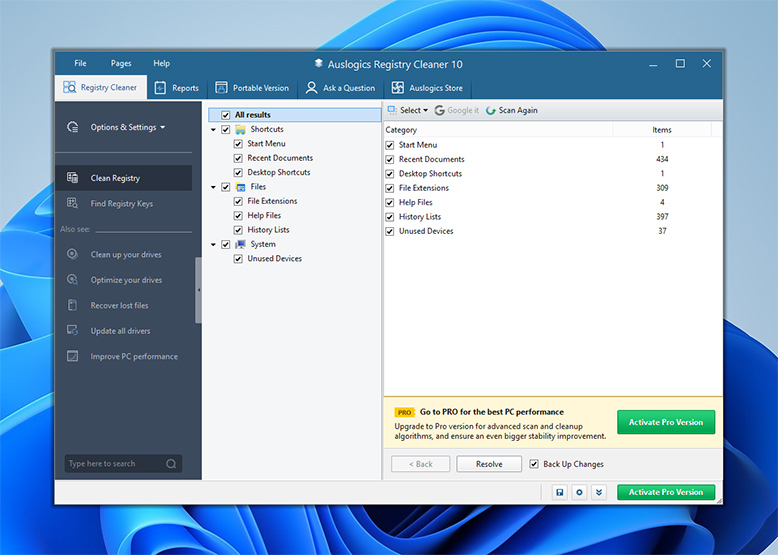Image resolution: width=778 pixels, height=555 pixels.
Task: Click the double chevron down icon
Action: (x=599, y=492)
